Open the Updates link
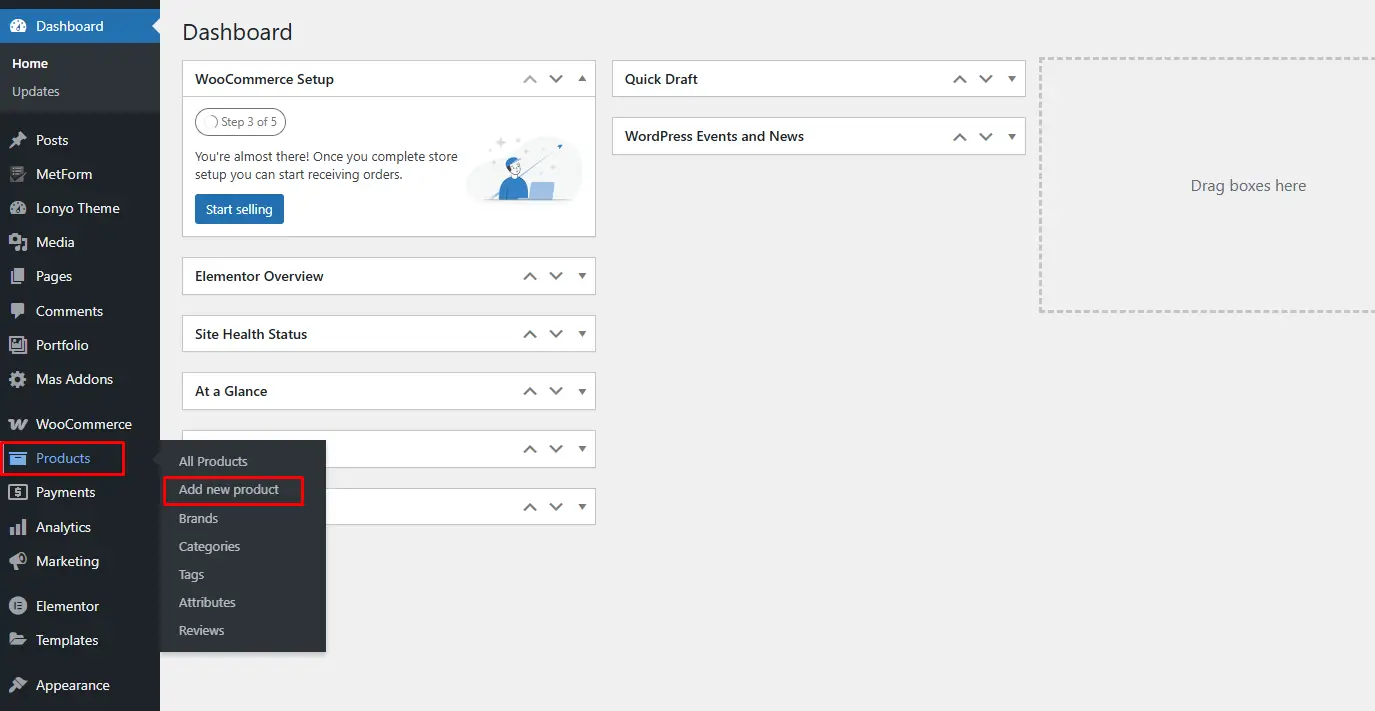This screenshot has width=1375, height=711. click(x=36, y=91)
